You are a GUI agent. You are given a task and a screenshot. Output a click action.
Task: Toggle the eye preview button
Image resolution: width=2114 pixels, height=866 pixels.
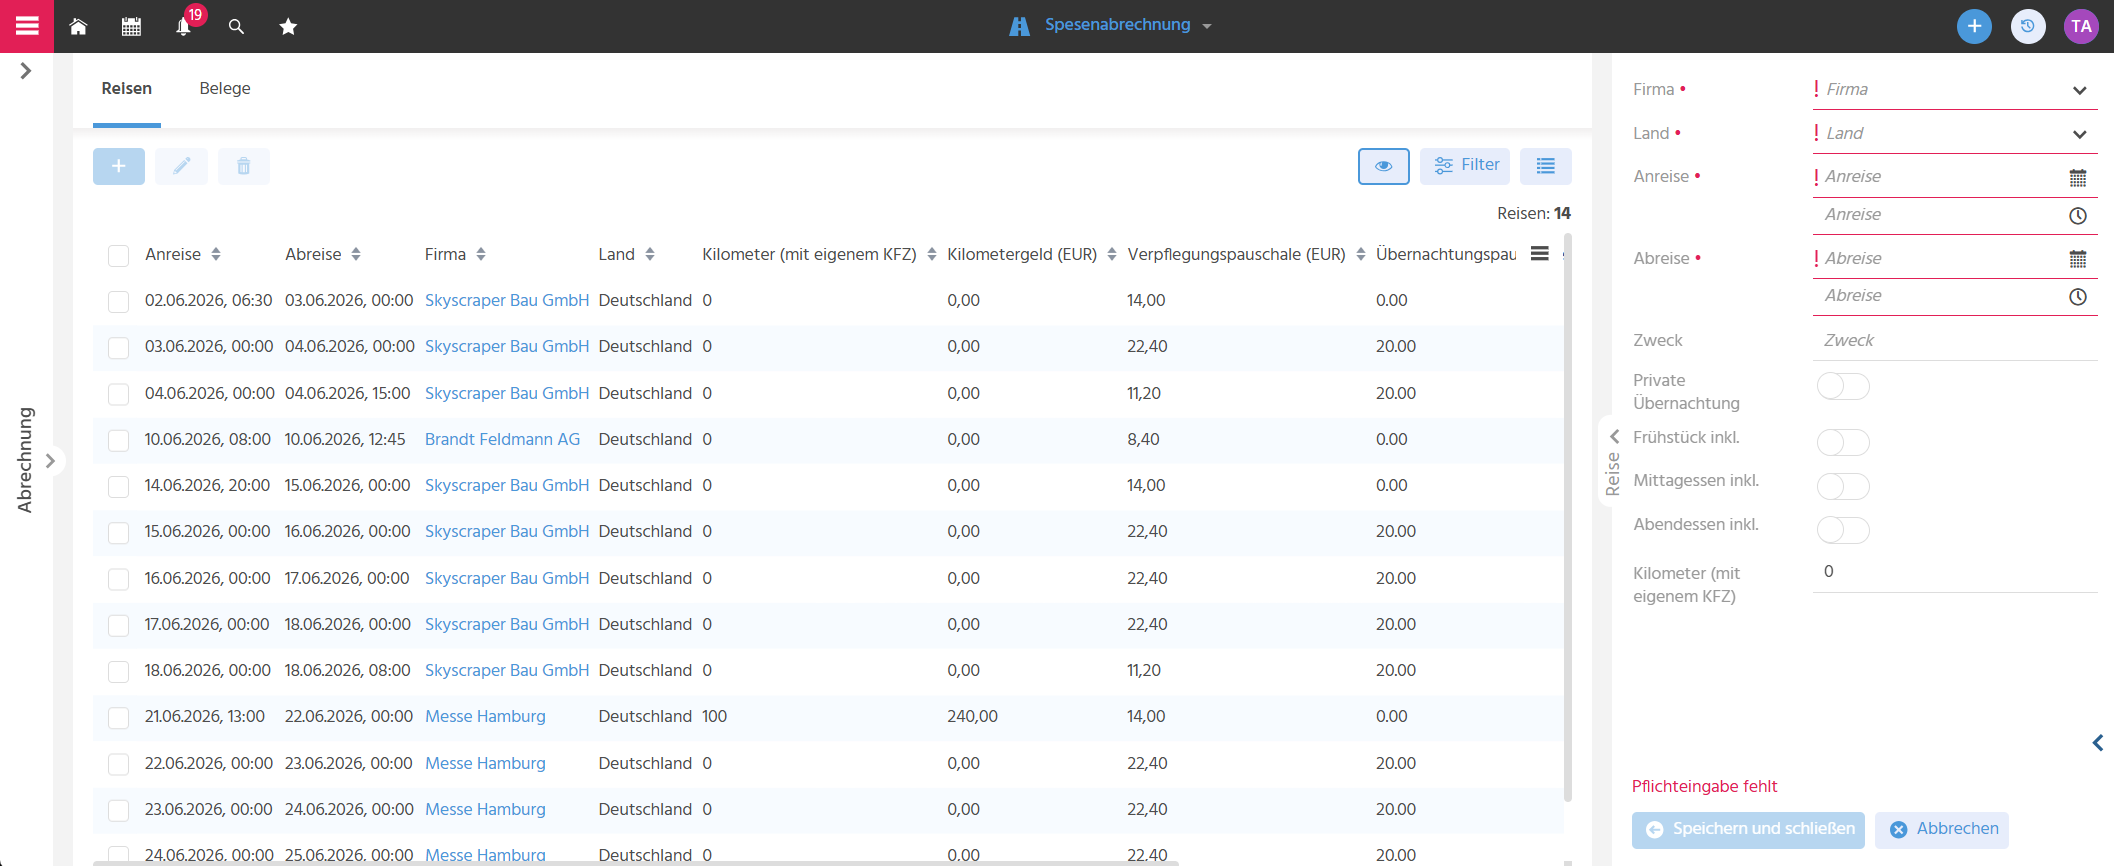click(1384, 166)
